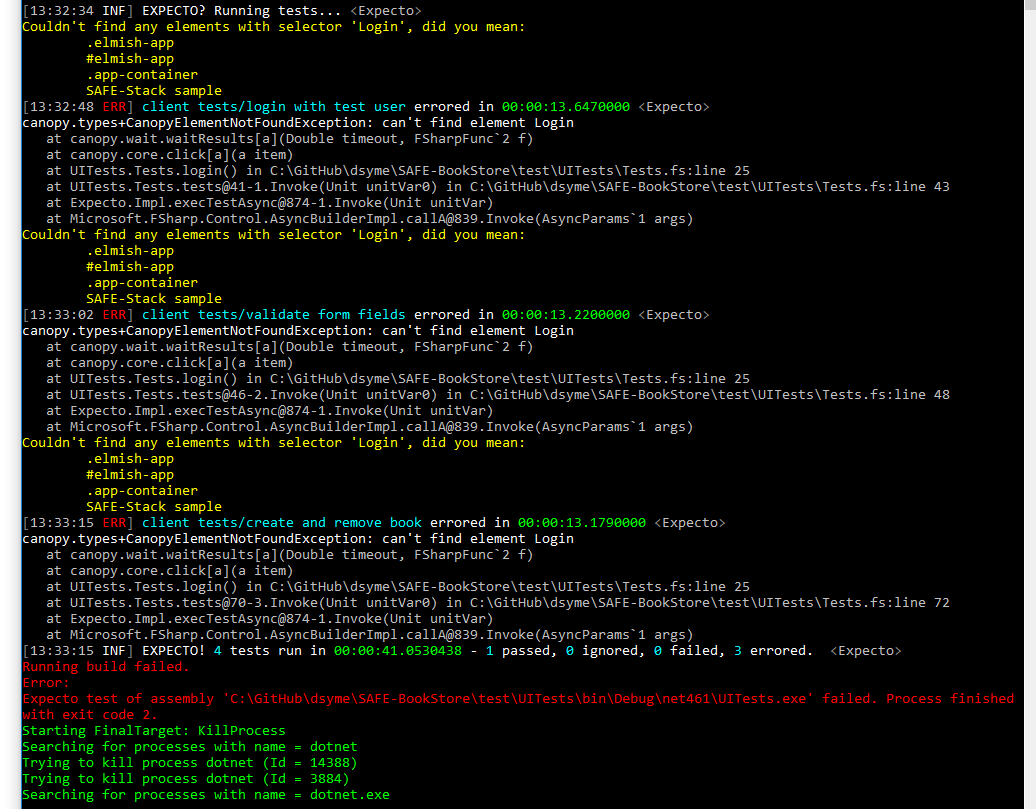Screen dimensions: 1036x809
Task: Click 'with exit code 2.' text
Action: [90, 714]
